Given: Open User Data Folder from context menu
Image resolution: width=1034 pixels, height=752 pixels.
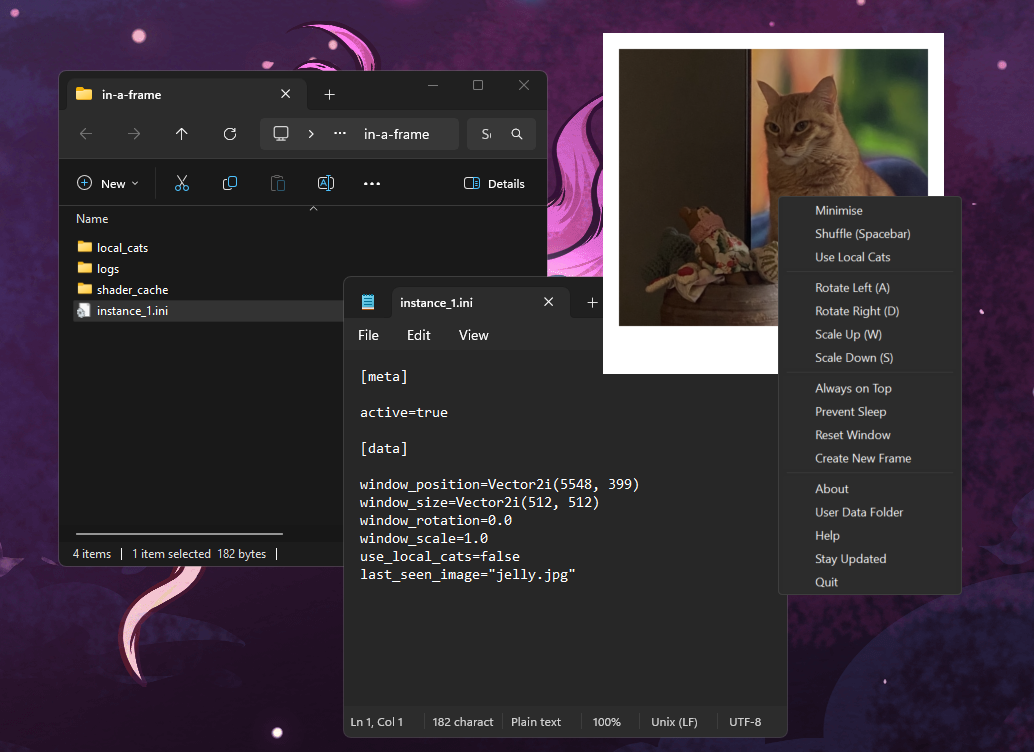Looking at the screenshot, I should [x=859, y=512].
